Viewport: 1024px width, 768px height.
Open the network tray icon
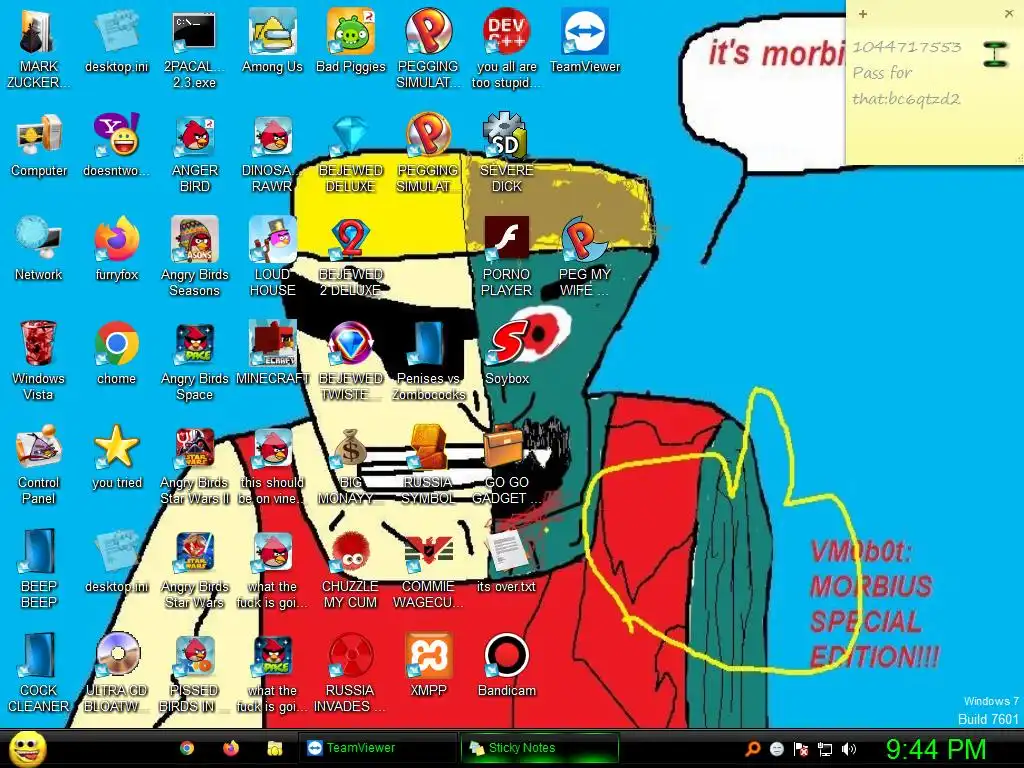click(825, 749)
